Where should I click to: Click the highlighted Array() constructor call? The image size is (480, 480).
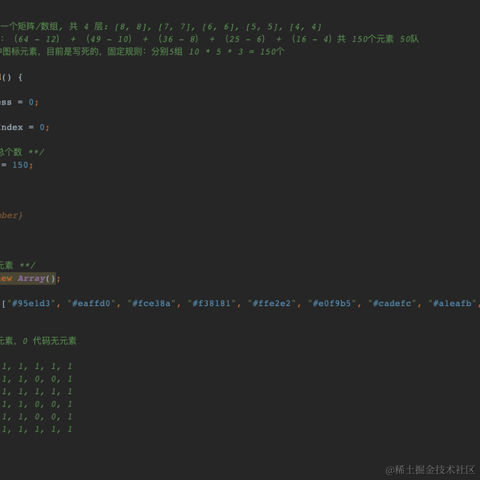coord(37,278)
